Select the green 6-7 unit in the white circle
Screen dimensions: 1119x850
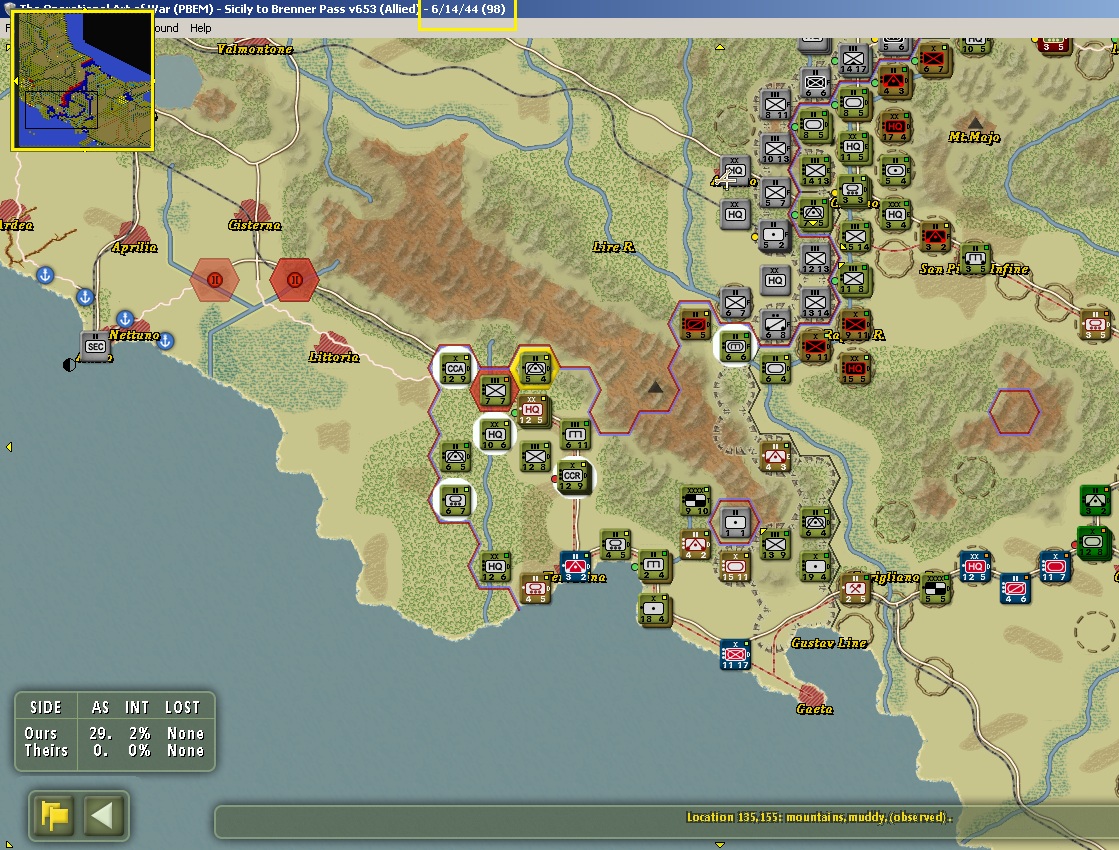455,501
